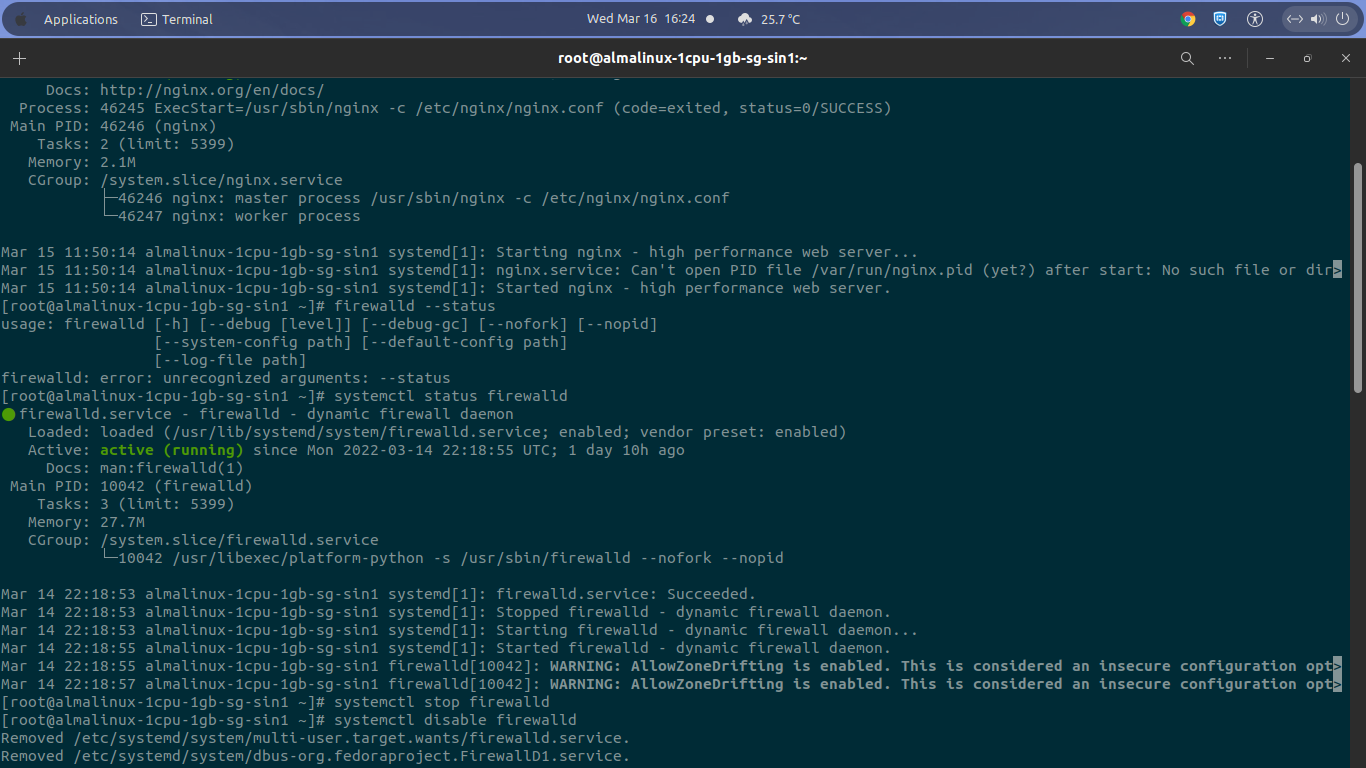Click the power icon in the system tray
1366x768 pixels.
tap(1340, 19)
